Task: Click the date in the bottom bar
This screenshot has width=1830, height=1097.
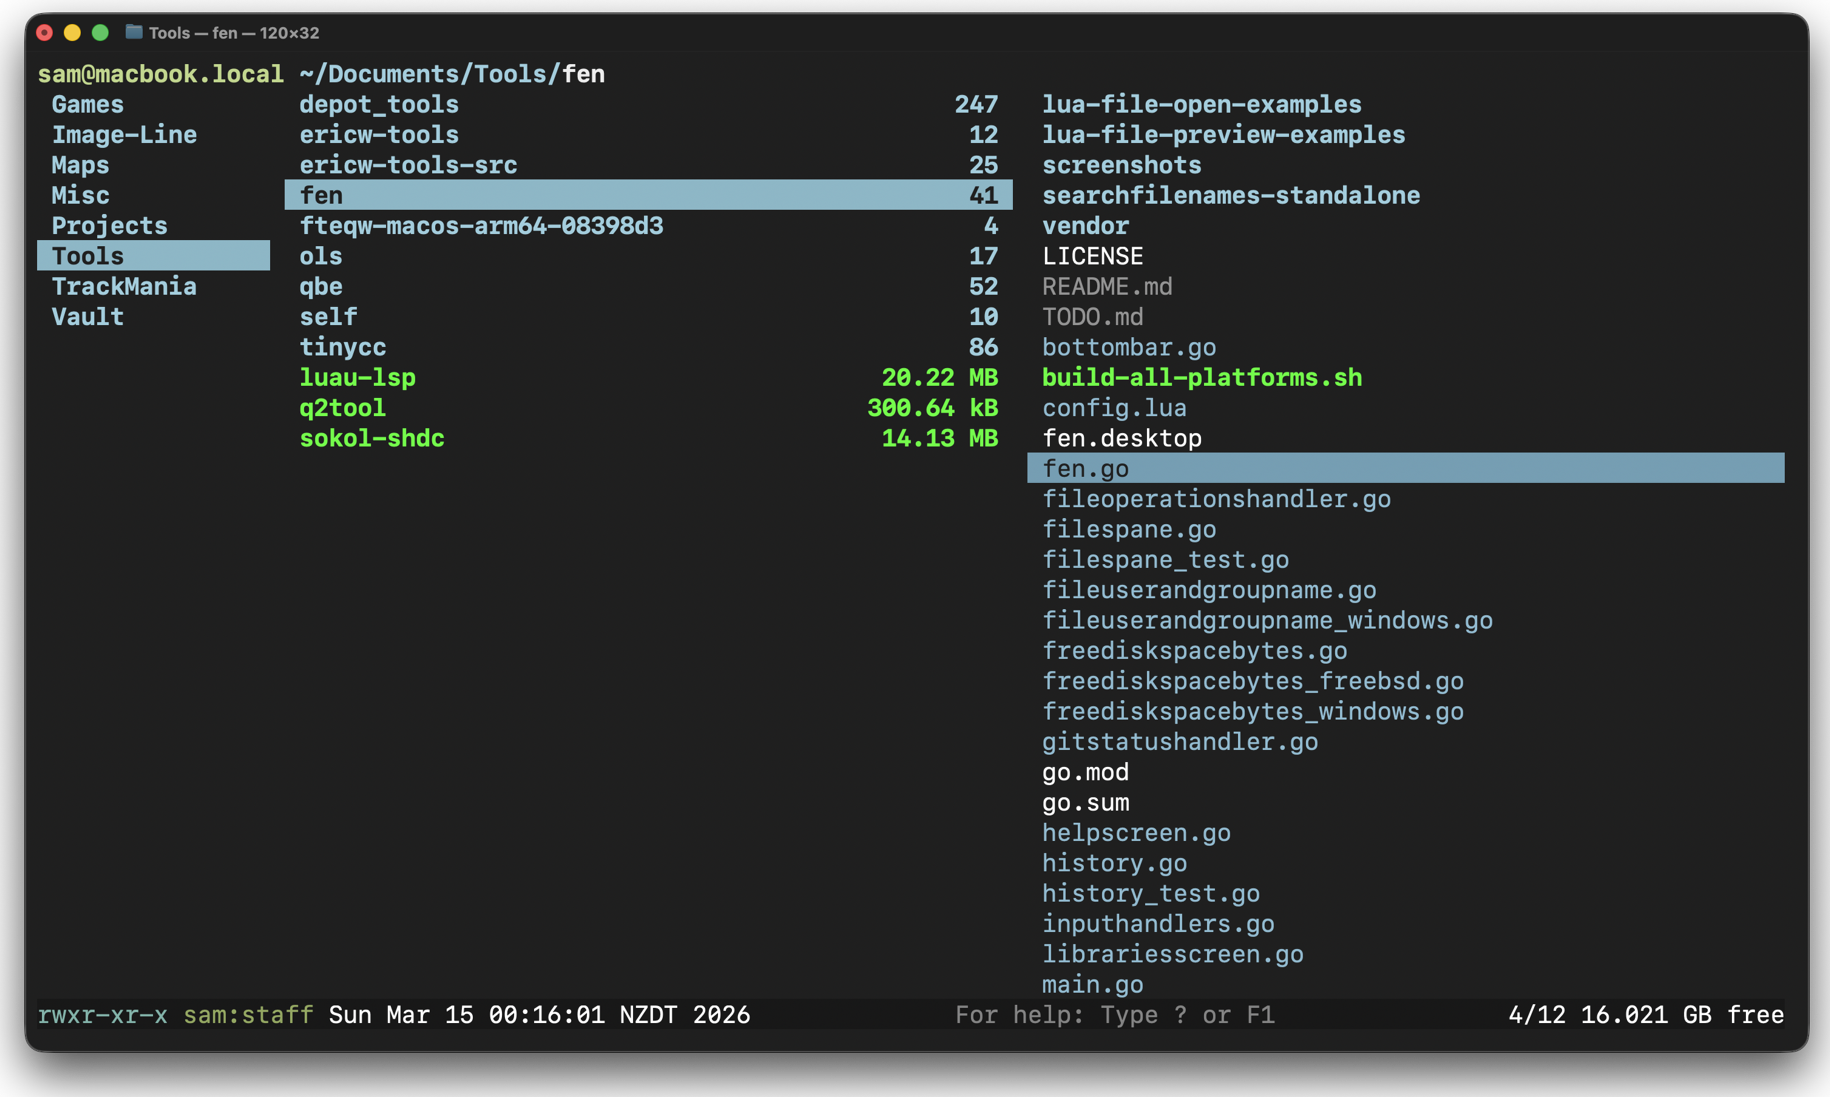Action: pyautogui.click(x=540, y=1015)
